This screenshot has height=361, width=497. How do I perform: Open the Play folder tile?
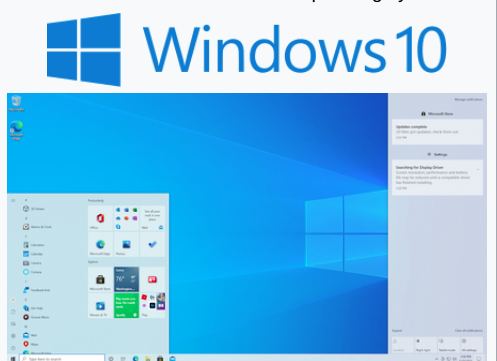[152, 305]
